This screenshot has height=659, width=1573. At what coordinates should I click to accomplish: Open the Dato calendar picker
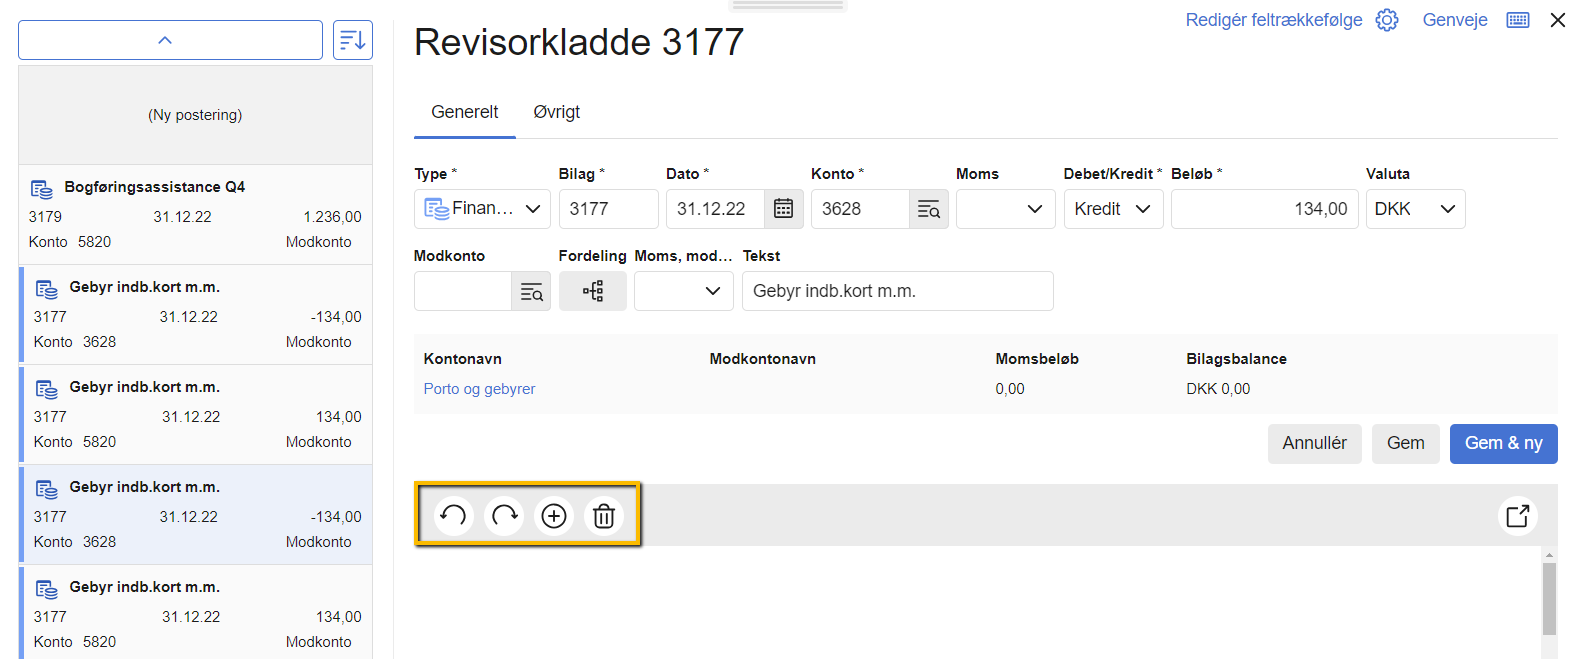(x=783, y=209)
